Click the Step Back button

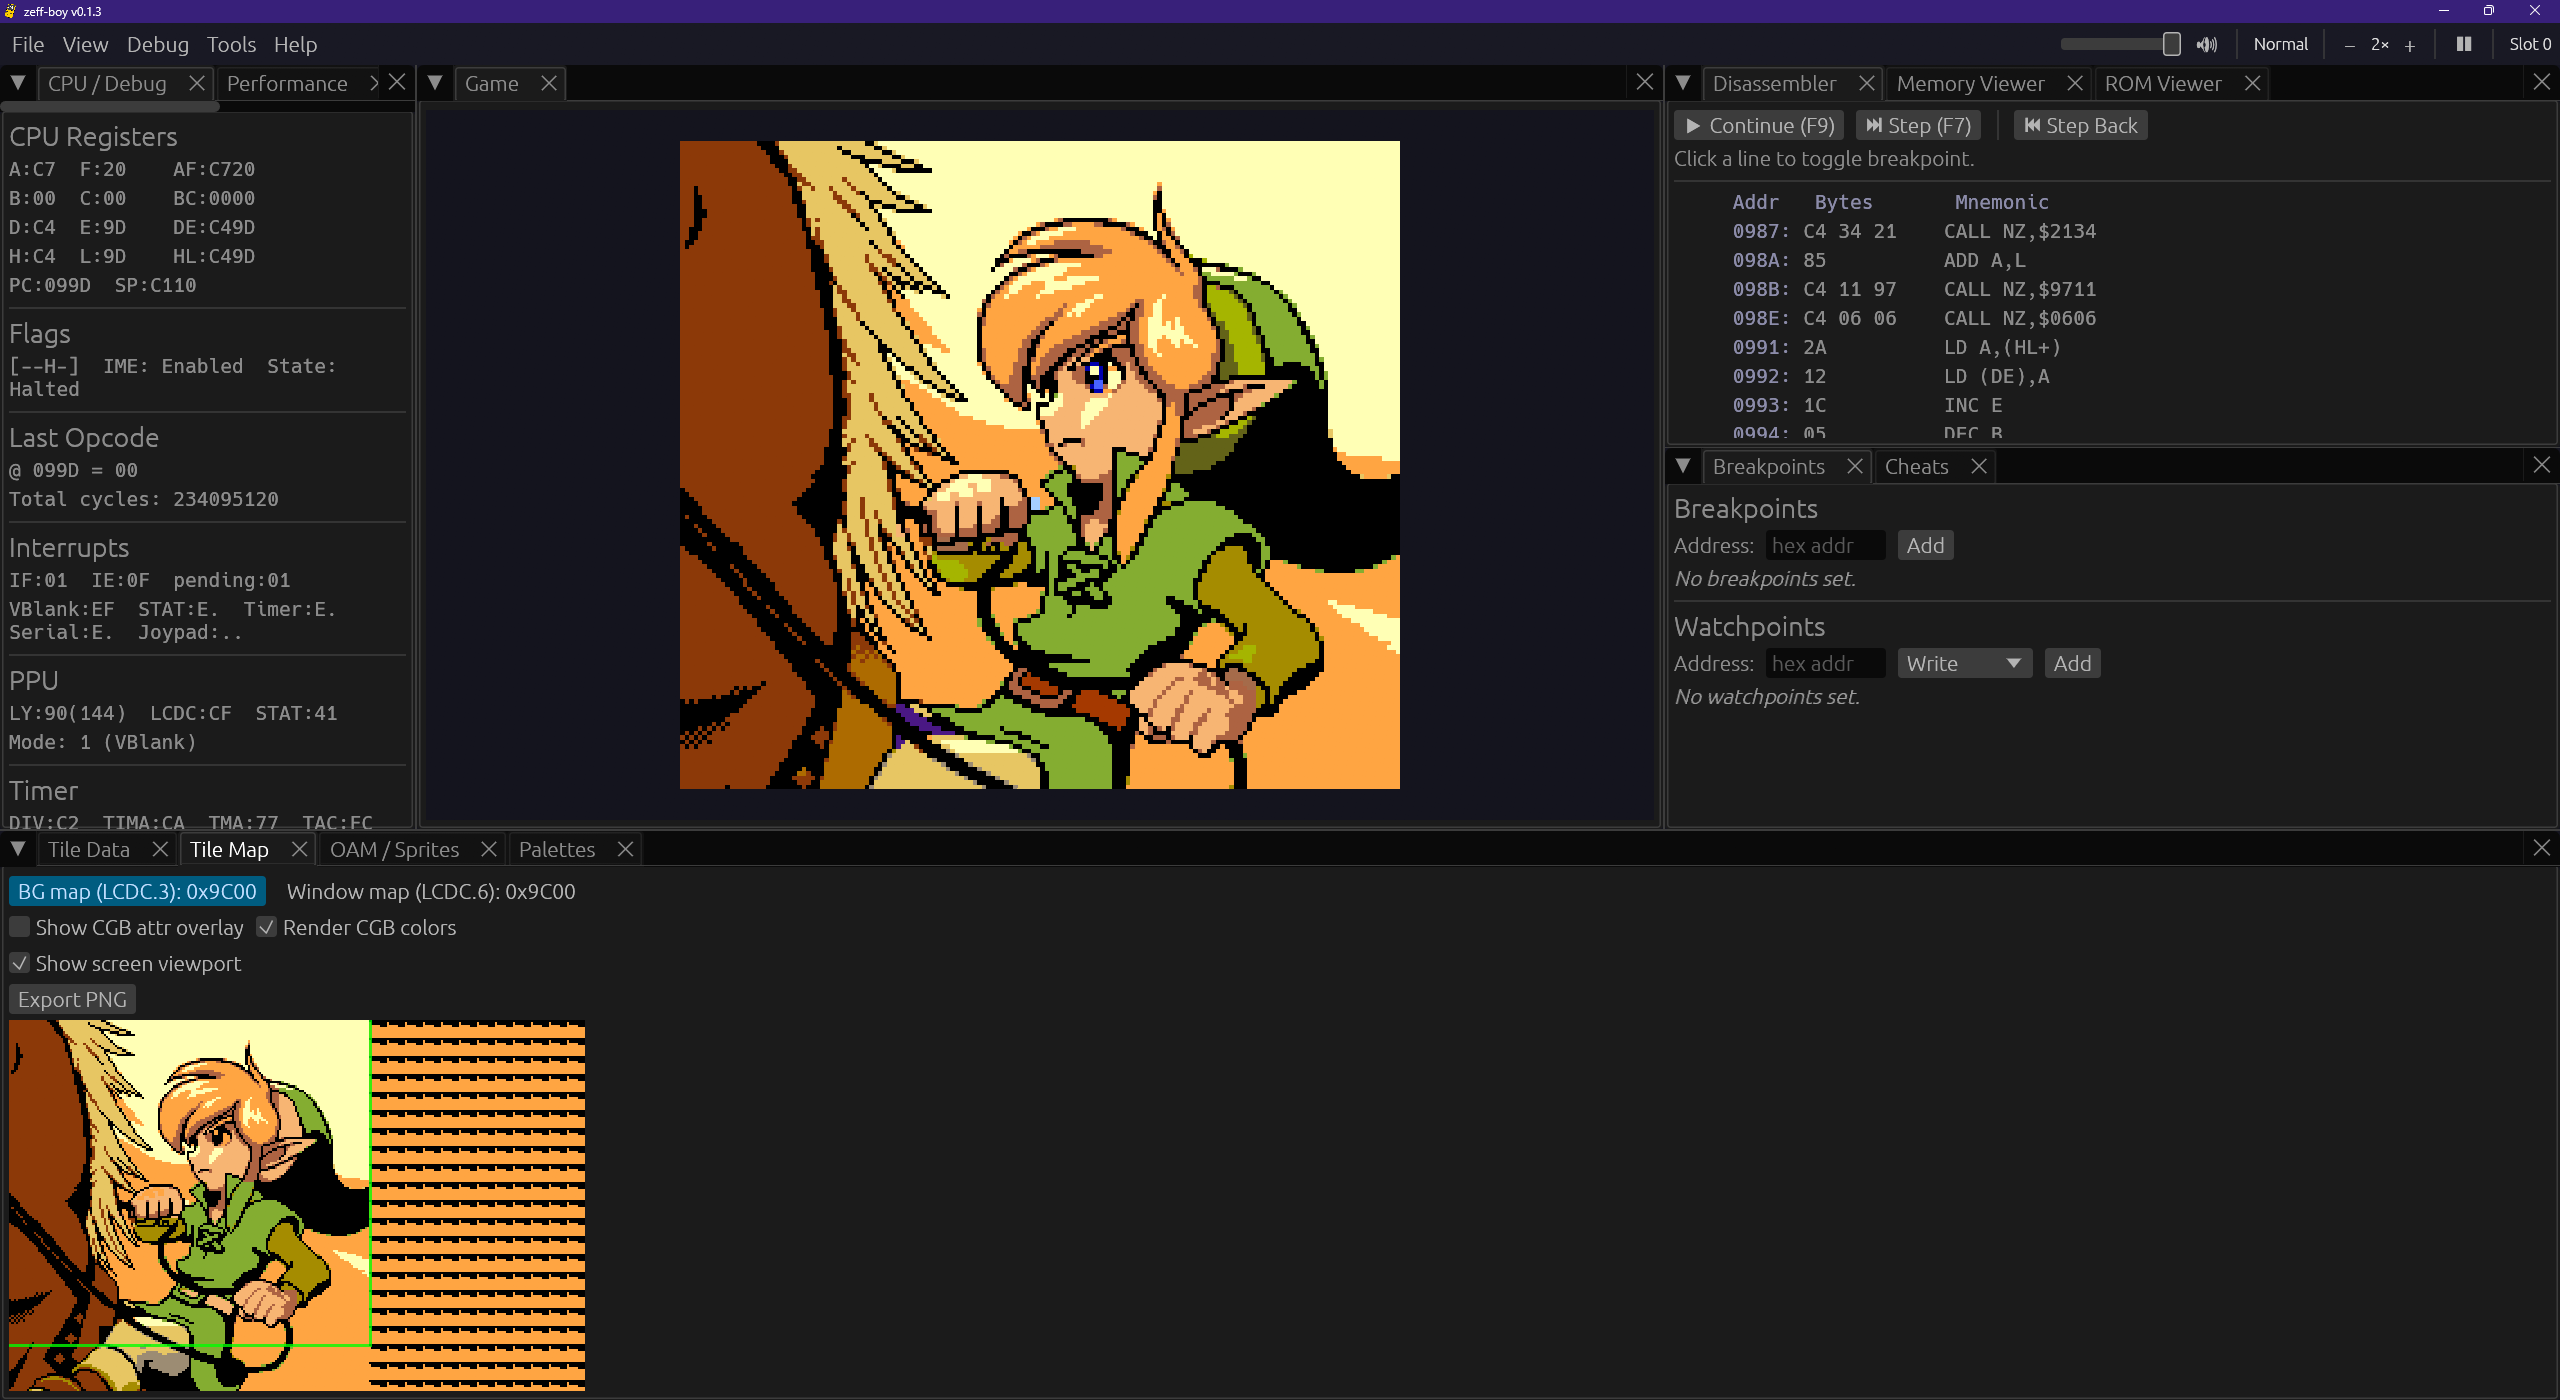point(2080,125)
